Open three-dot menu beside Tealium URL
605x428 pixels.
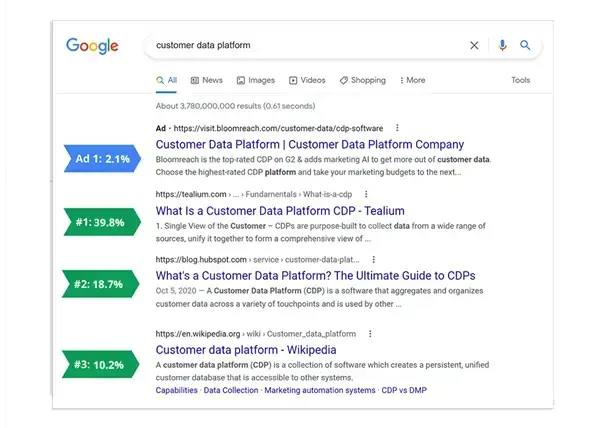click(x=365, y=194)
